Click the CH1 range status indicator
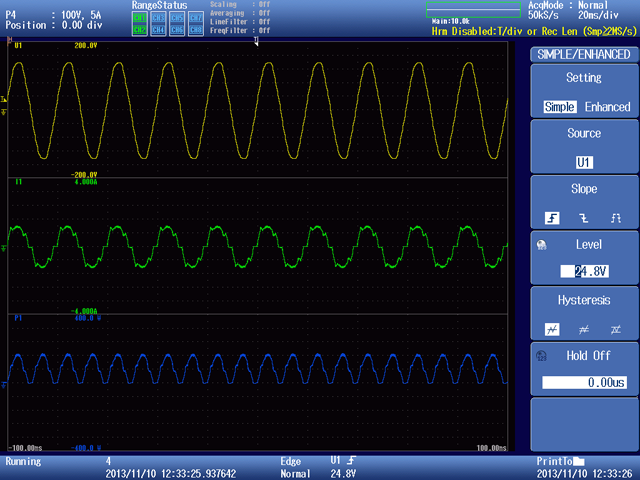The width and height of the screenshot is (640, 480). 140,18
